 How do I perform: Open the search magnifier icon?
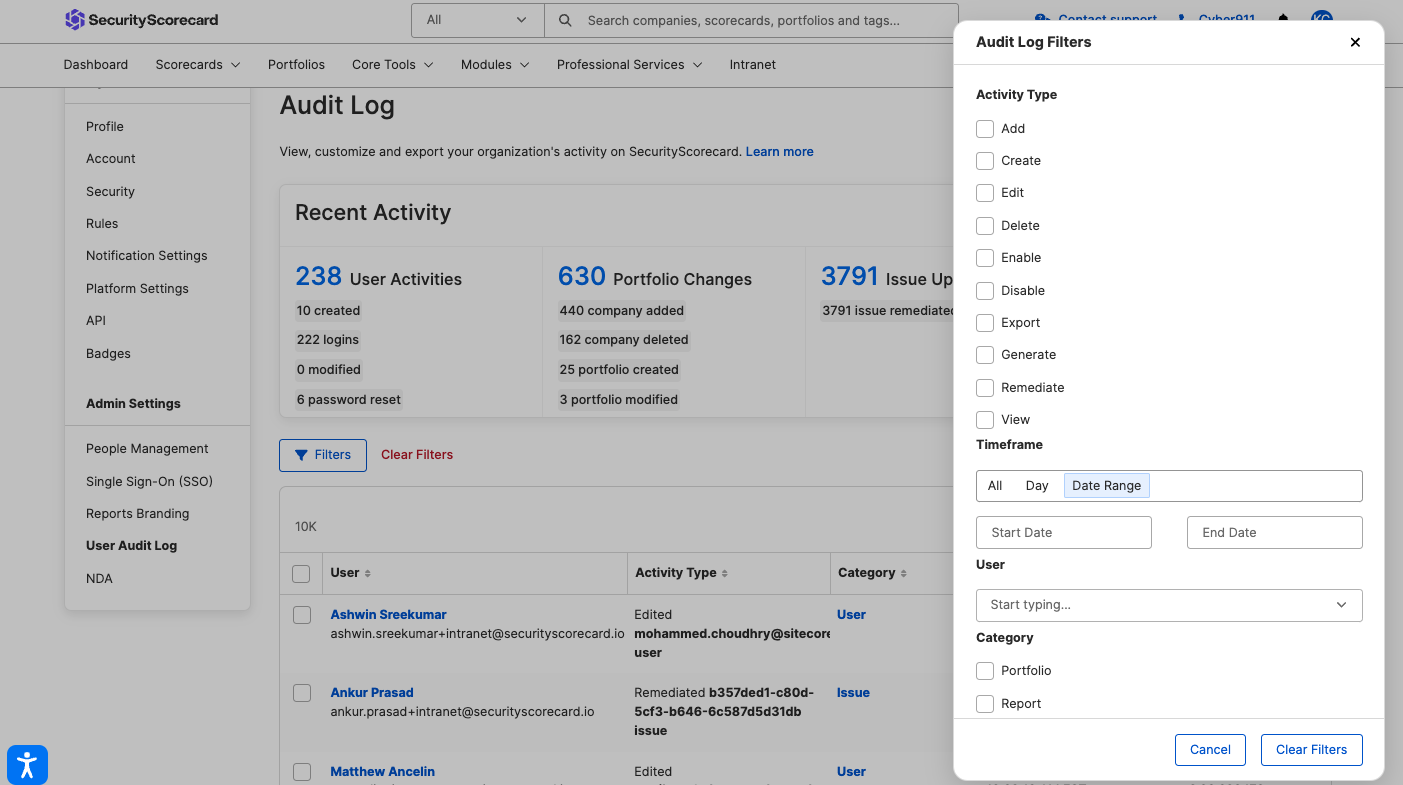[565, 20]
